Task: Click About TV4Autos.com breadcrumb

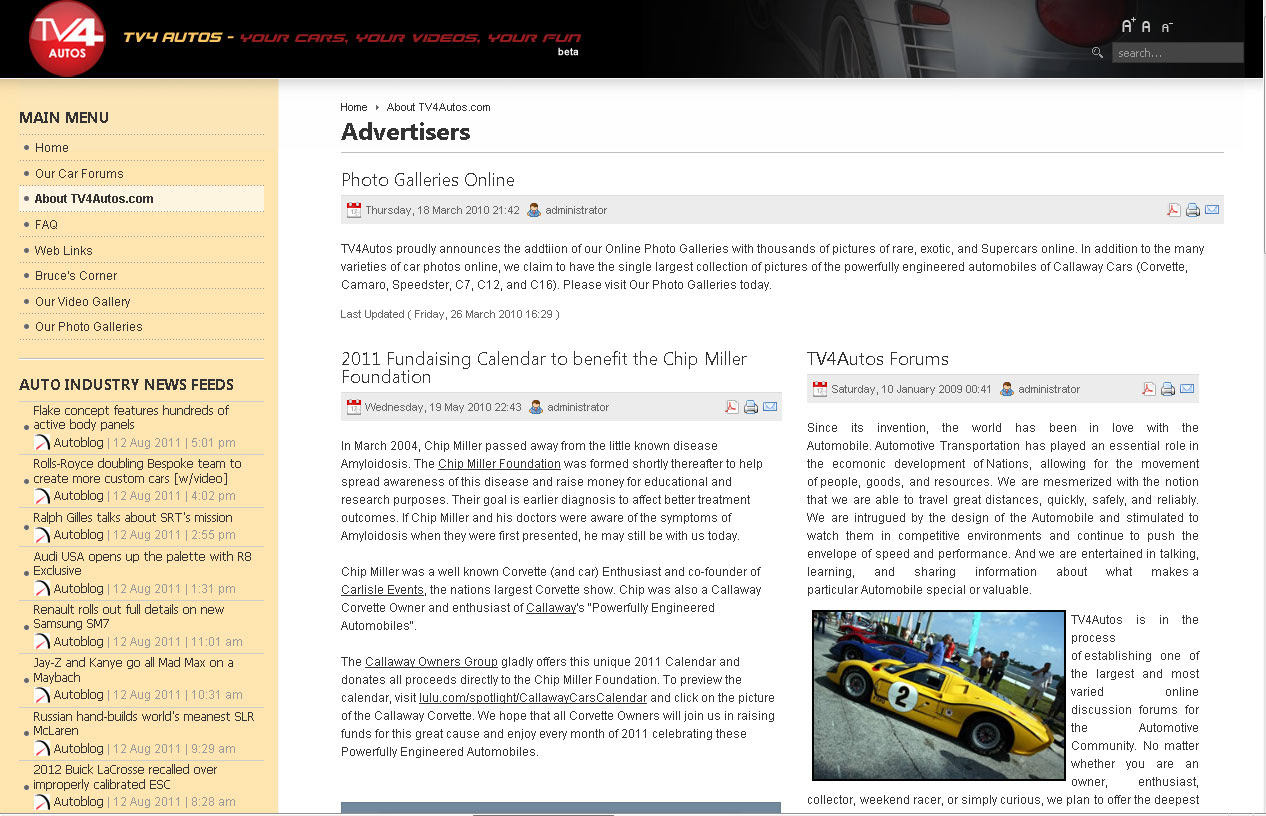Action: click(438, 107)
